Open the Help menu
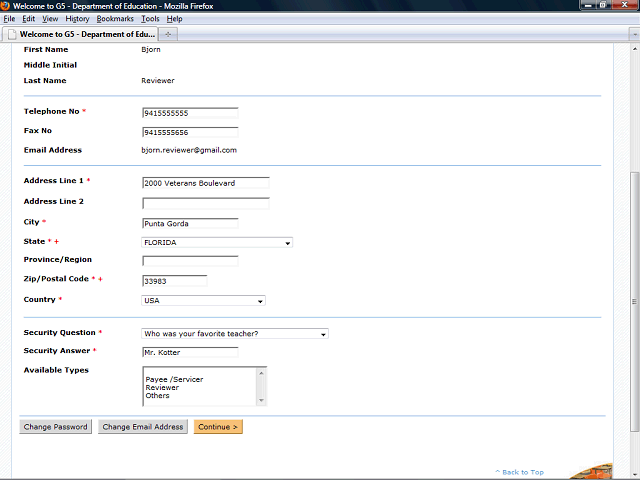Image resolution: width=640 pixels, height=480 pixels. (x=174, y=19)
